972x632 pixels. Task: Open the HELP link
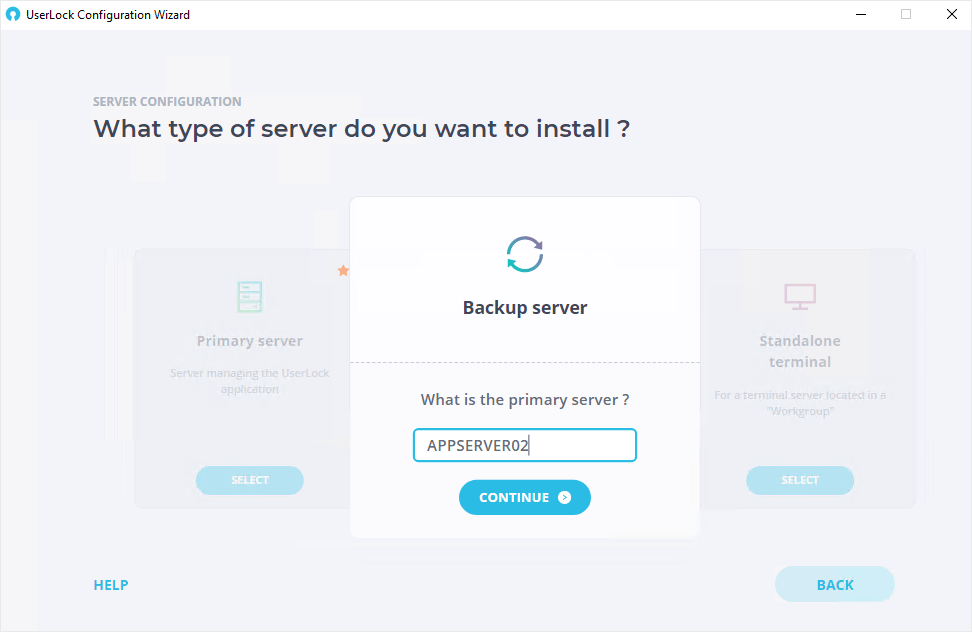[x=111, y=585]
